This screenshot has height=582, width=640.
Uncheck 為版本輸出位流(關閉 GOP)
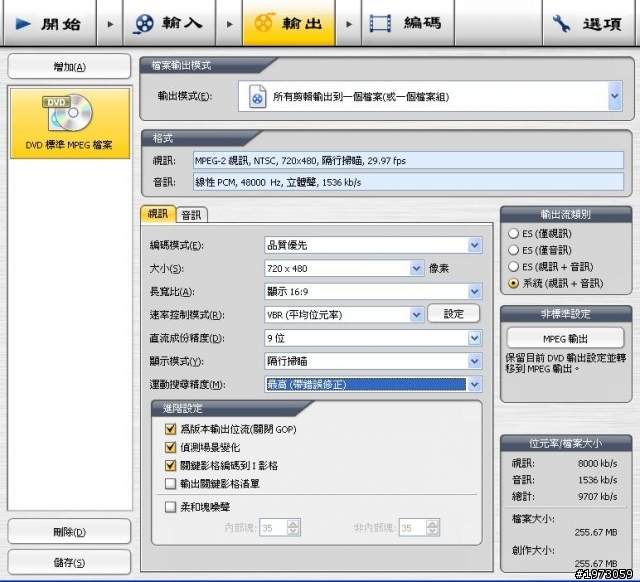point(170,429)
